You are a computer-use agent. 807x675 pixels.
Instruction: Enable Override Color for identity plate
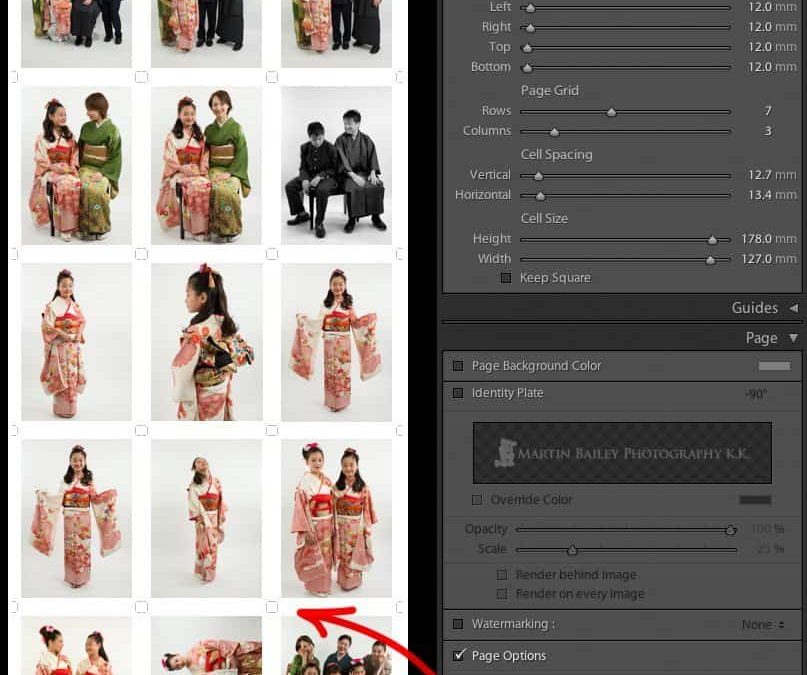[477, 500]
